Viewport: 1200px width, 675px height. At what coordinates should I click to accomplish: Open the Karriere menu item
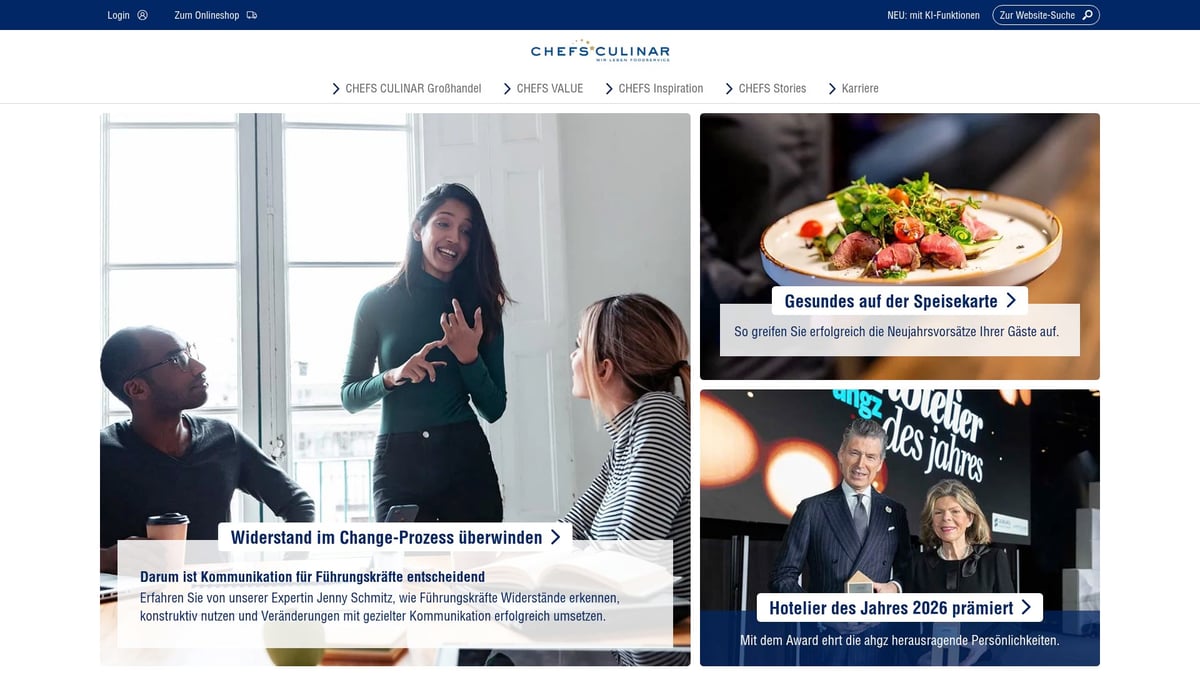860,88
